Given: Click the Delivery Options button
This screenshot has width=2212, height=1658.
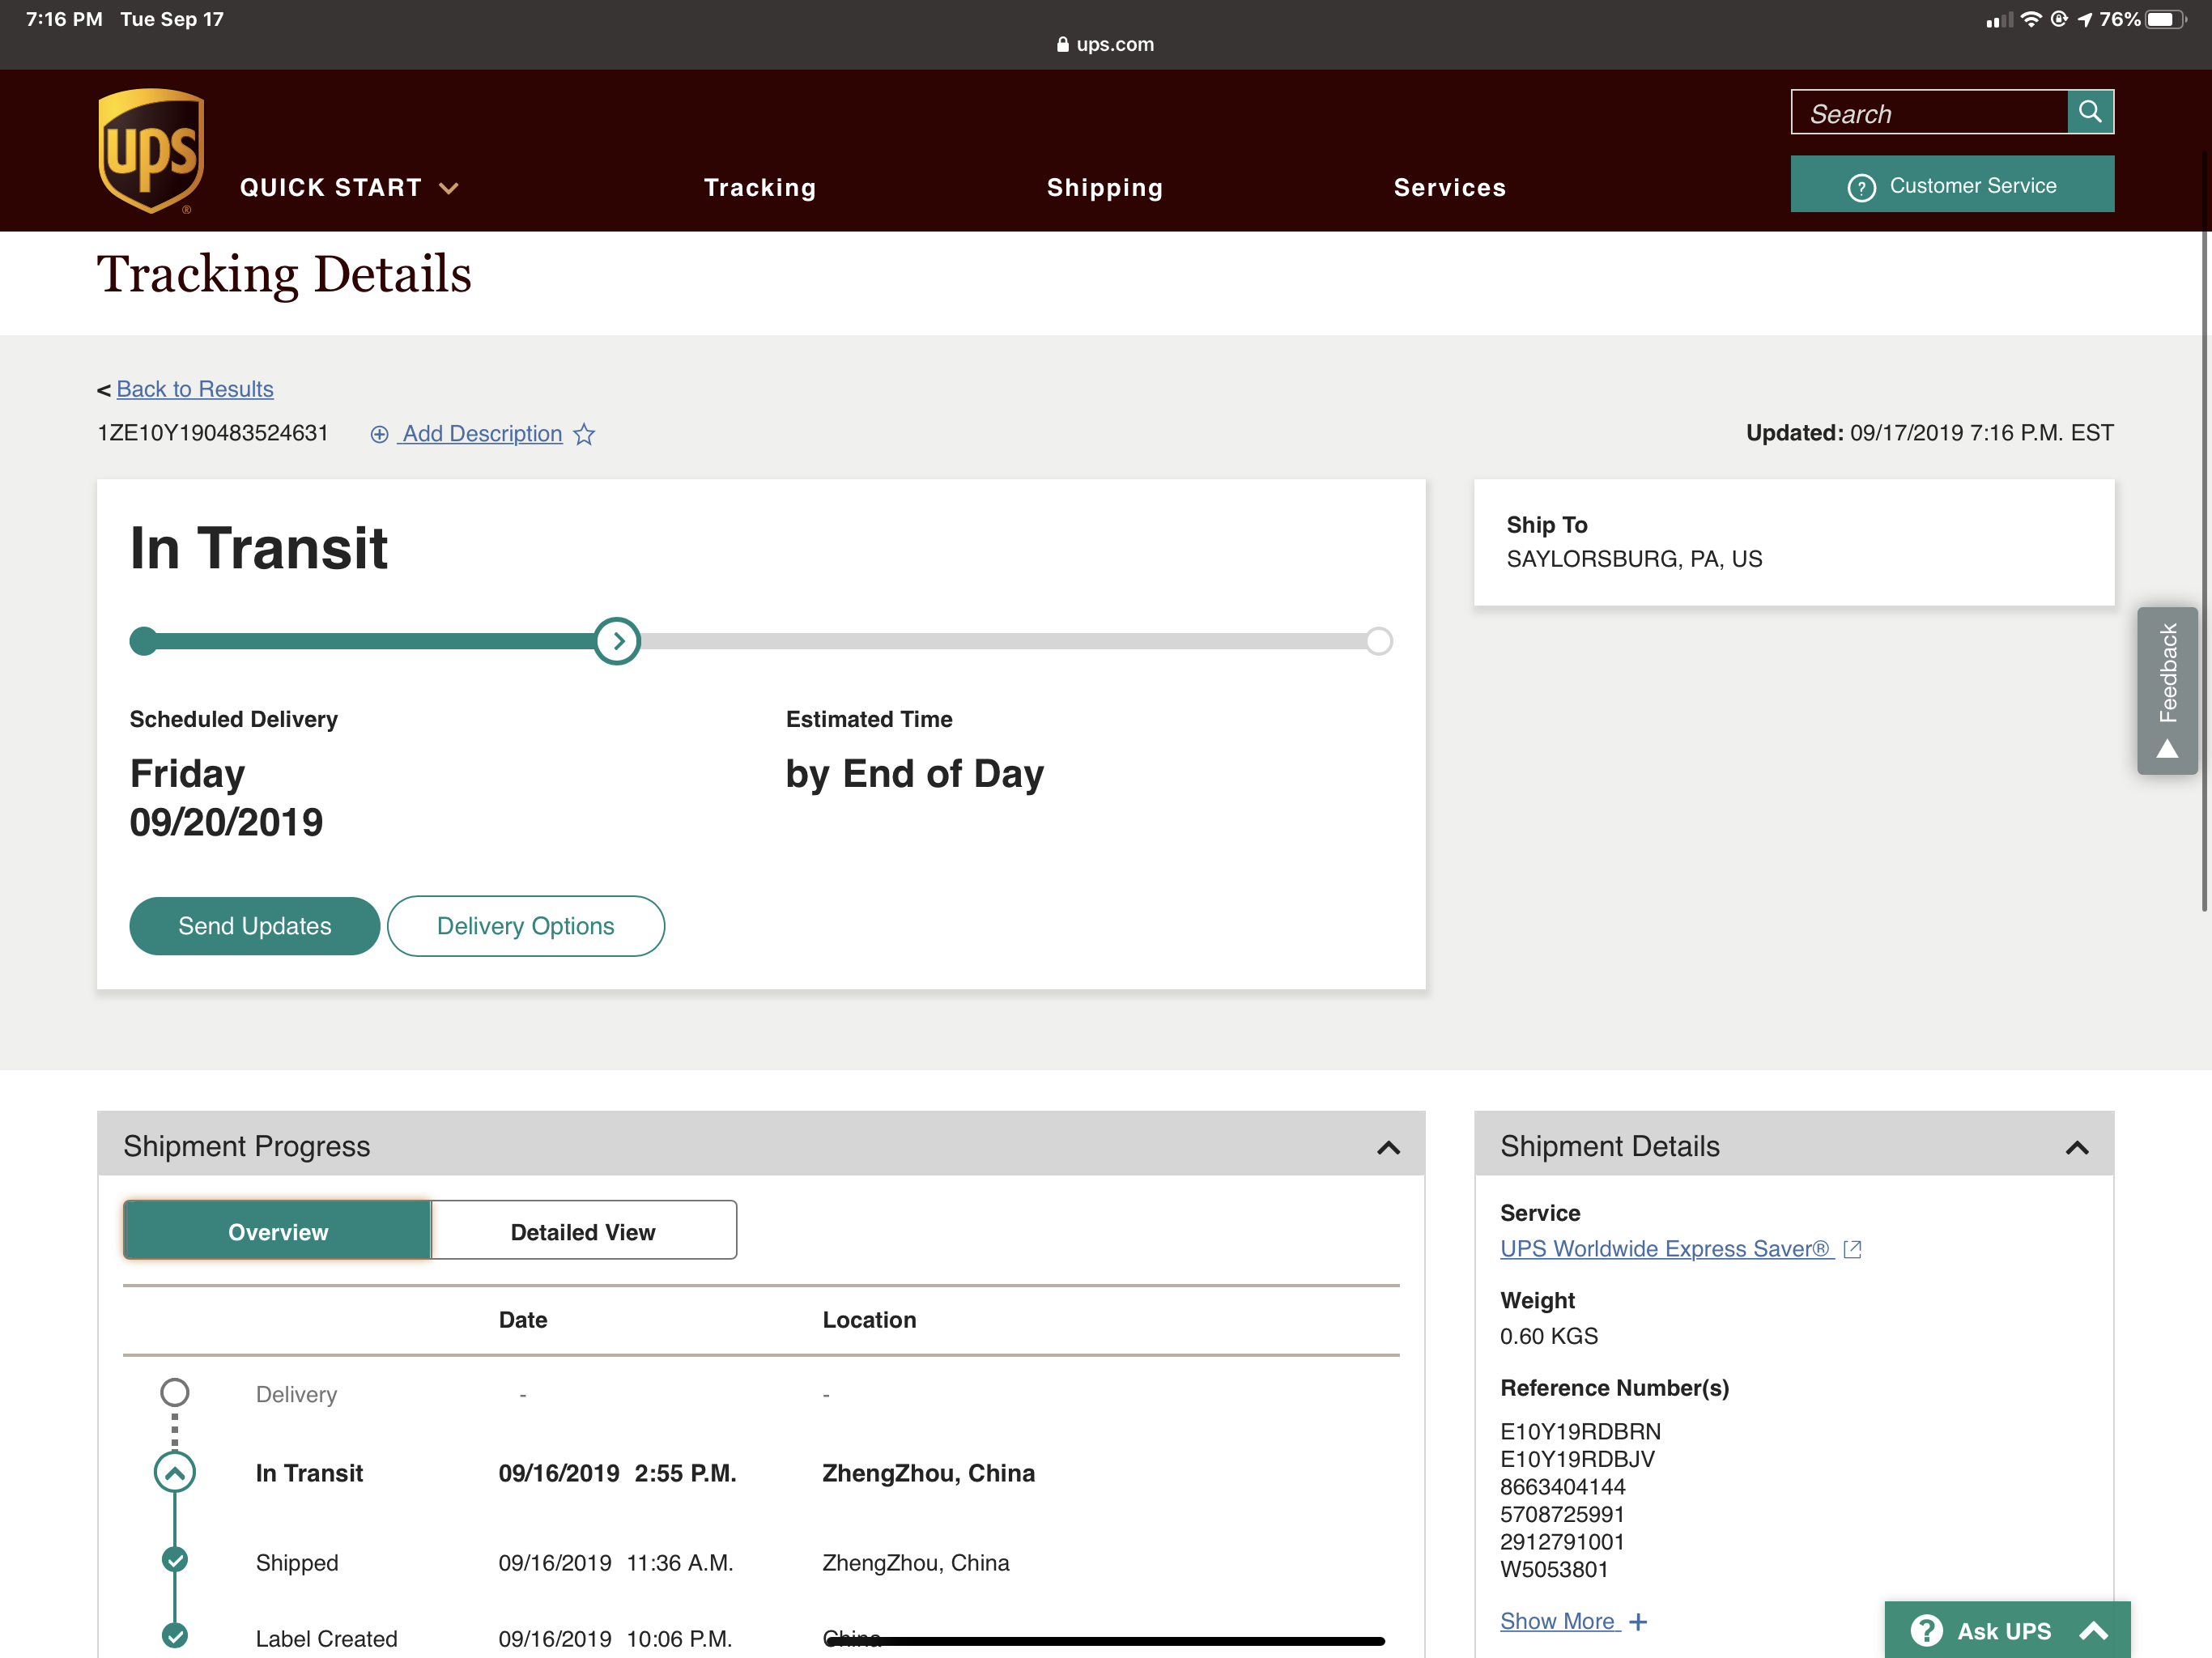Looking at the screenshot, I should coord(526,926).
